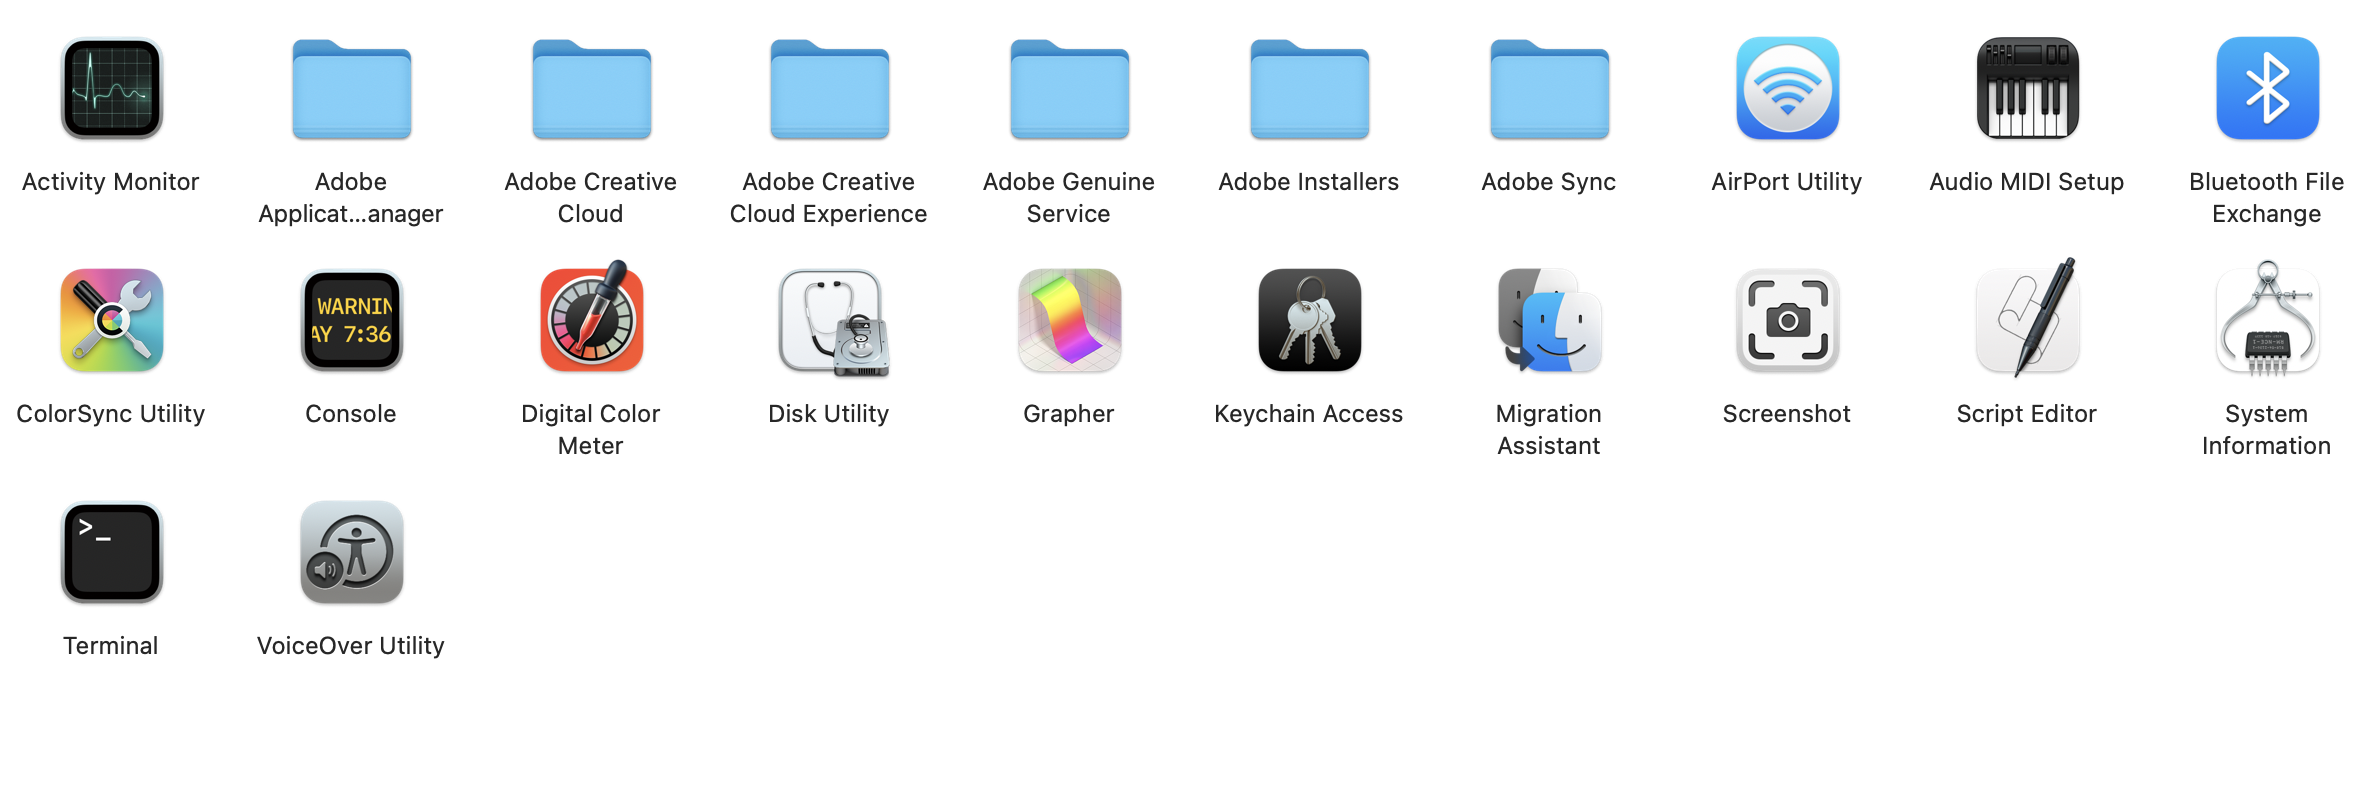The image size is (2380, 810).
Task: Select the Keychain Access keys icon
Action: click(x=1310, y=320)
